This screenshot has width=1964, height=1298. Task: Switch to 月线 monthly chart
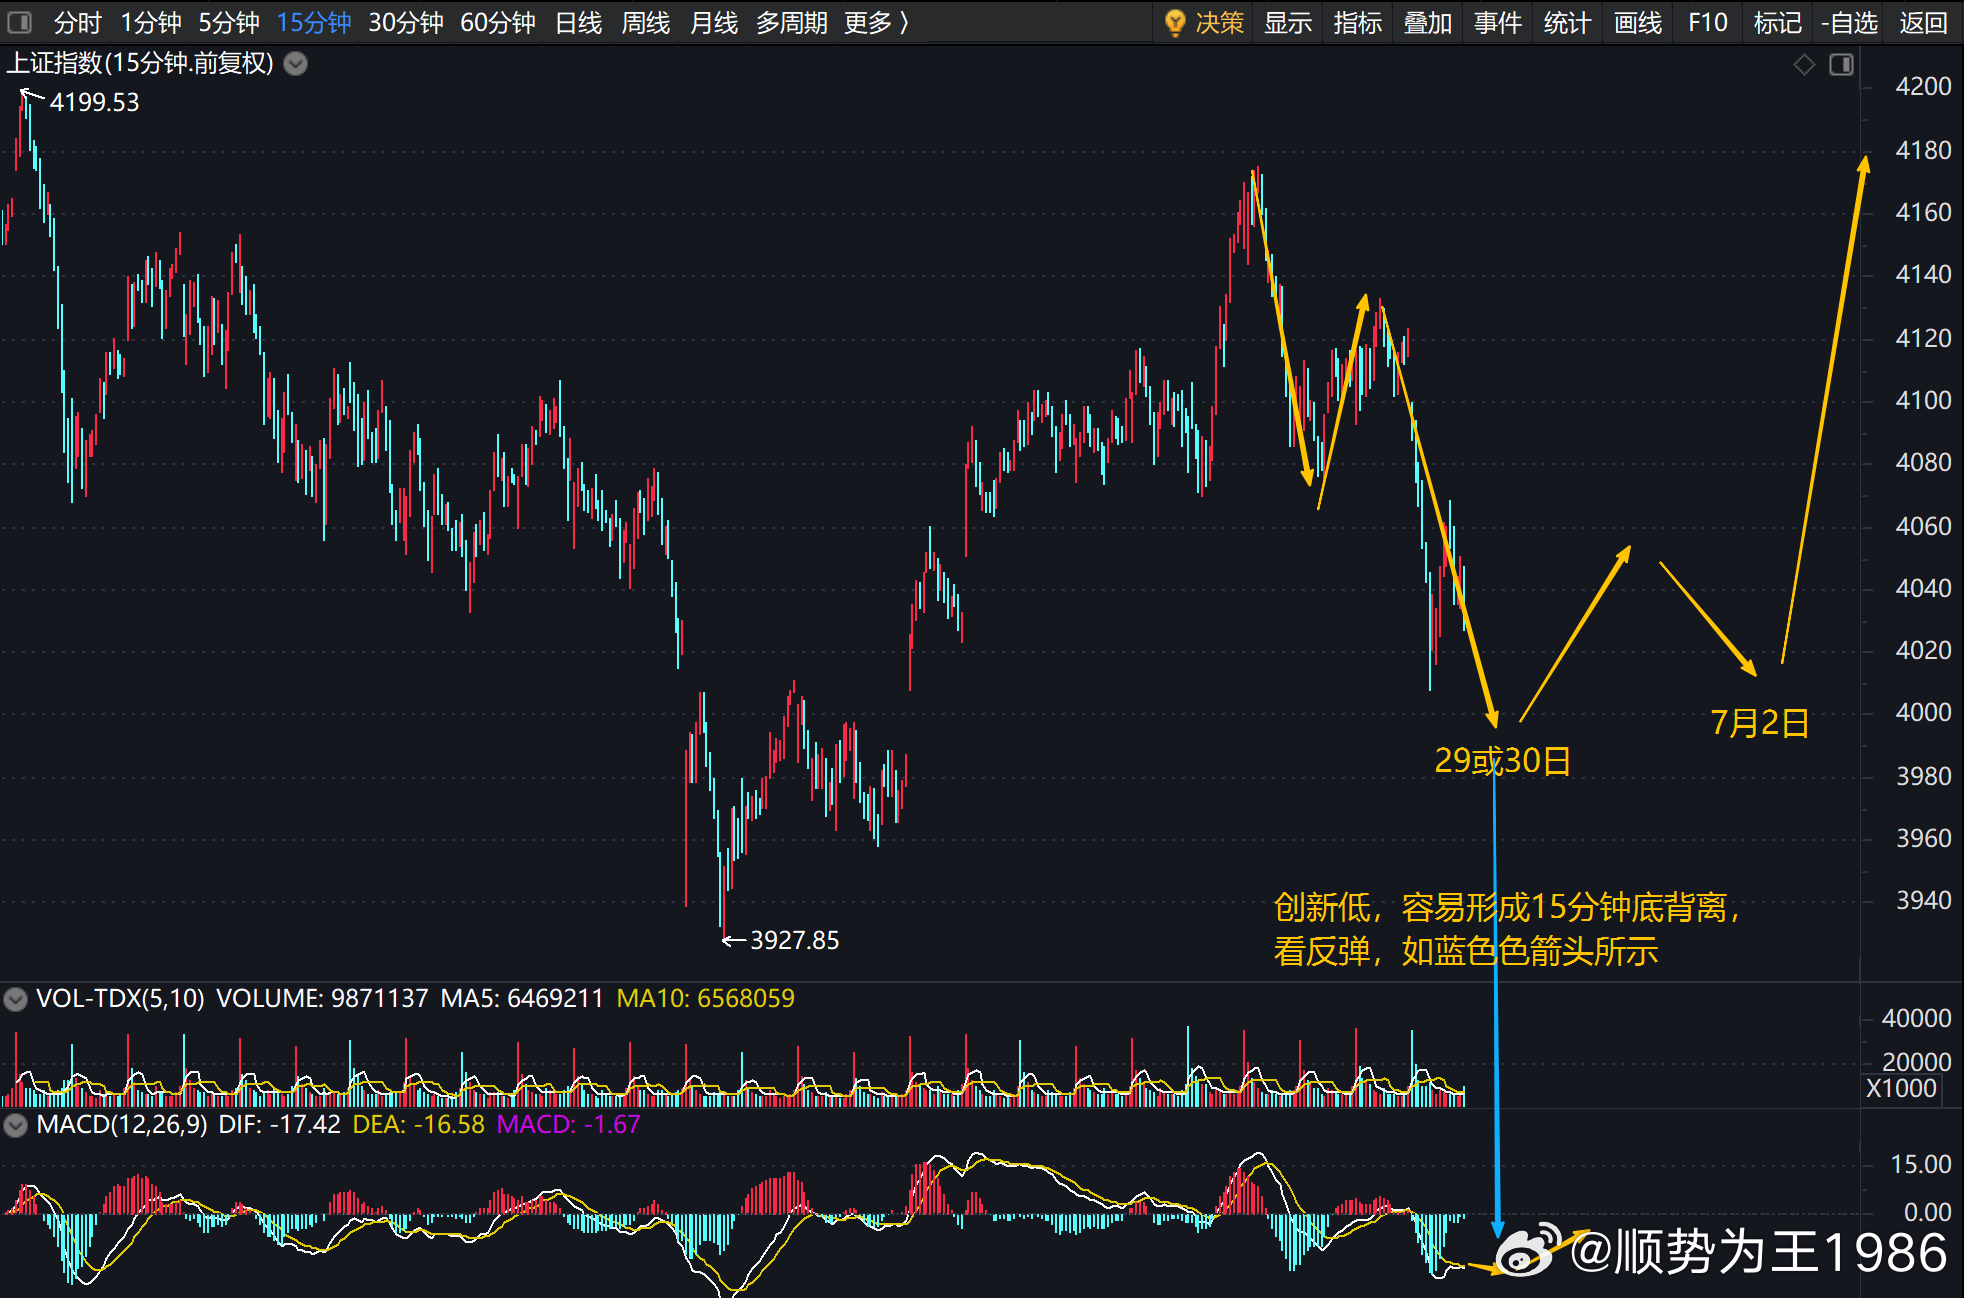[714, 22]
